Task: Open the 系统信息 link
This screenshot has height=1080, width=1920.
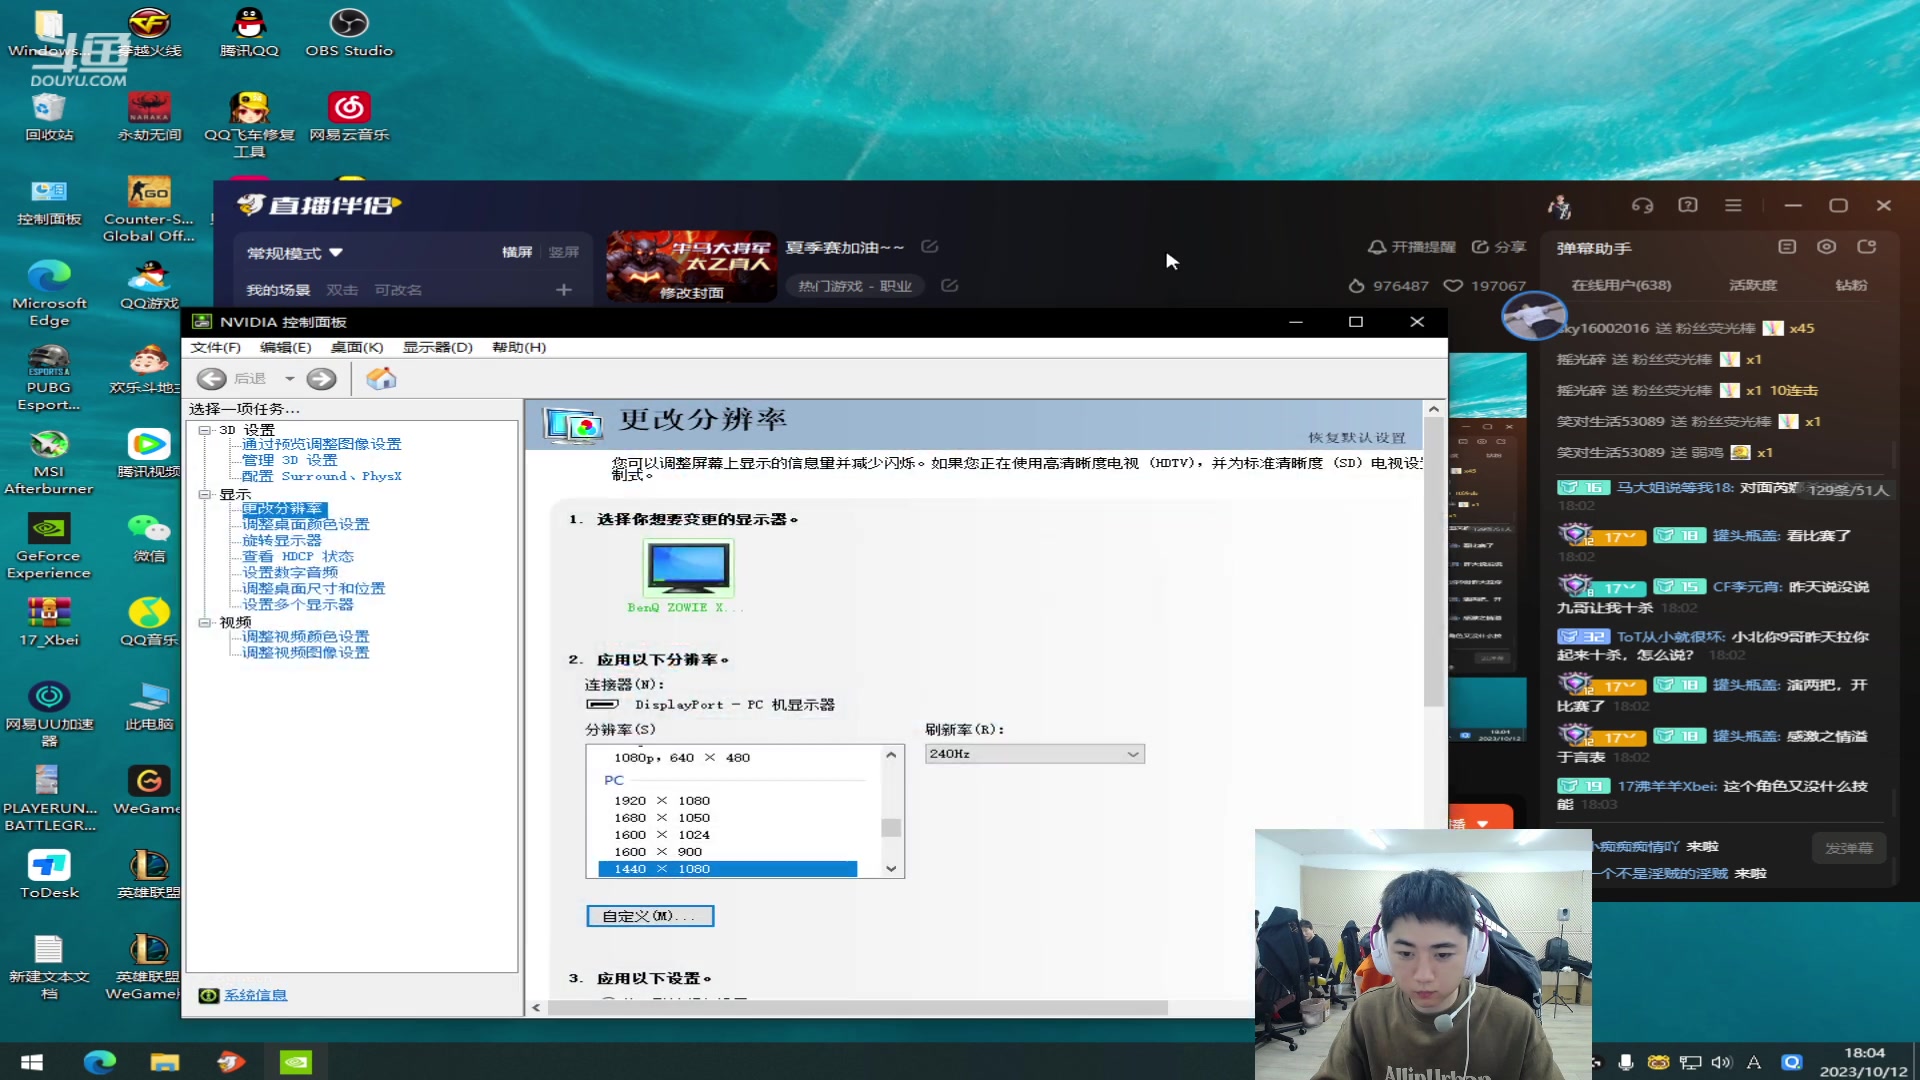Action: click(x=255, y=994)
